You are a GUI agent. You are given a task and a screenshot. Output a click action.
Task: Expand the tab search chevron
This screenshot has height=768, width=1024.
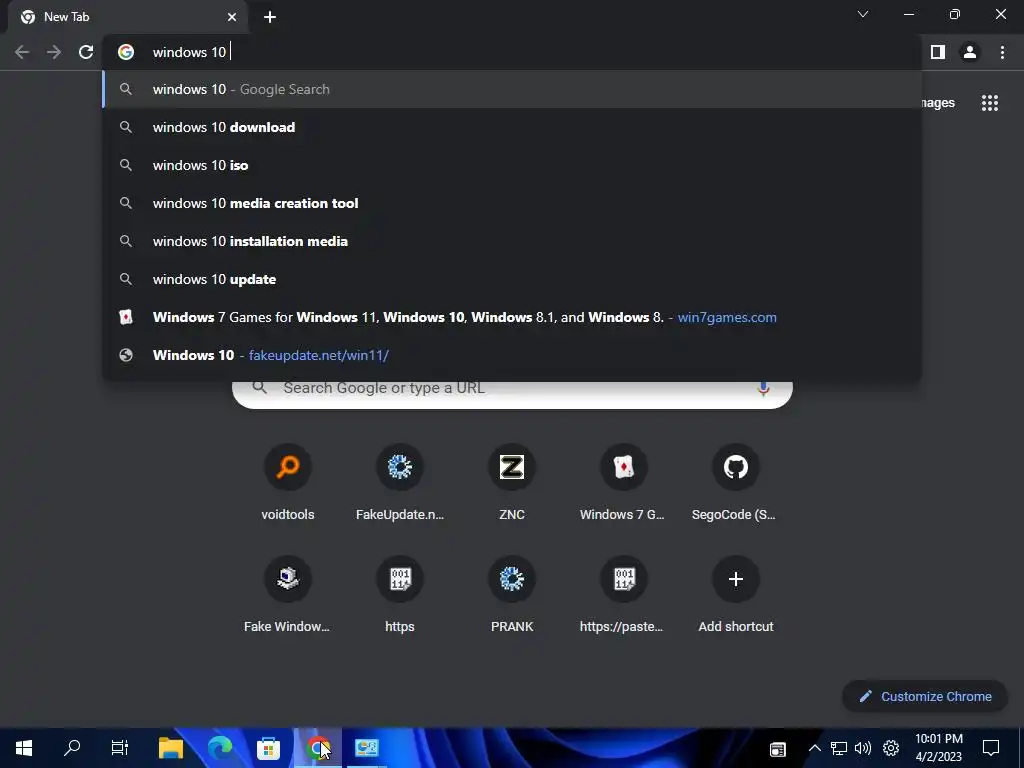click(x=863, y=14)
